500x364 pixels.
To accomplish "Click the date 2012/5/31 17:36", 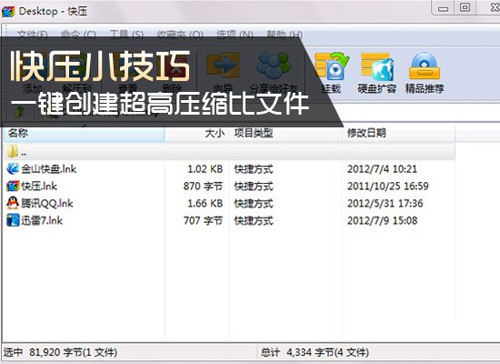I will [385, 203].
